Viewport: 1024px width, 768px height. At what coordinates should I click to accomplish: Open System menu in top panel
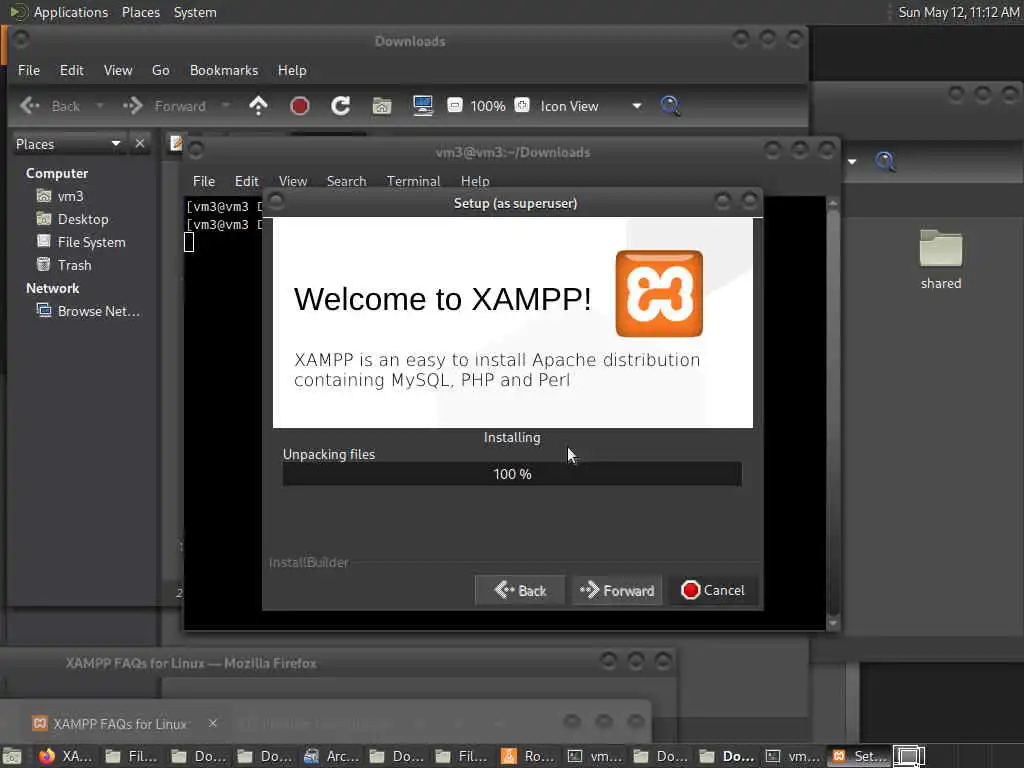pos(195,12)
